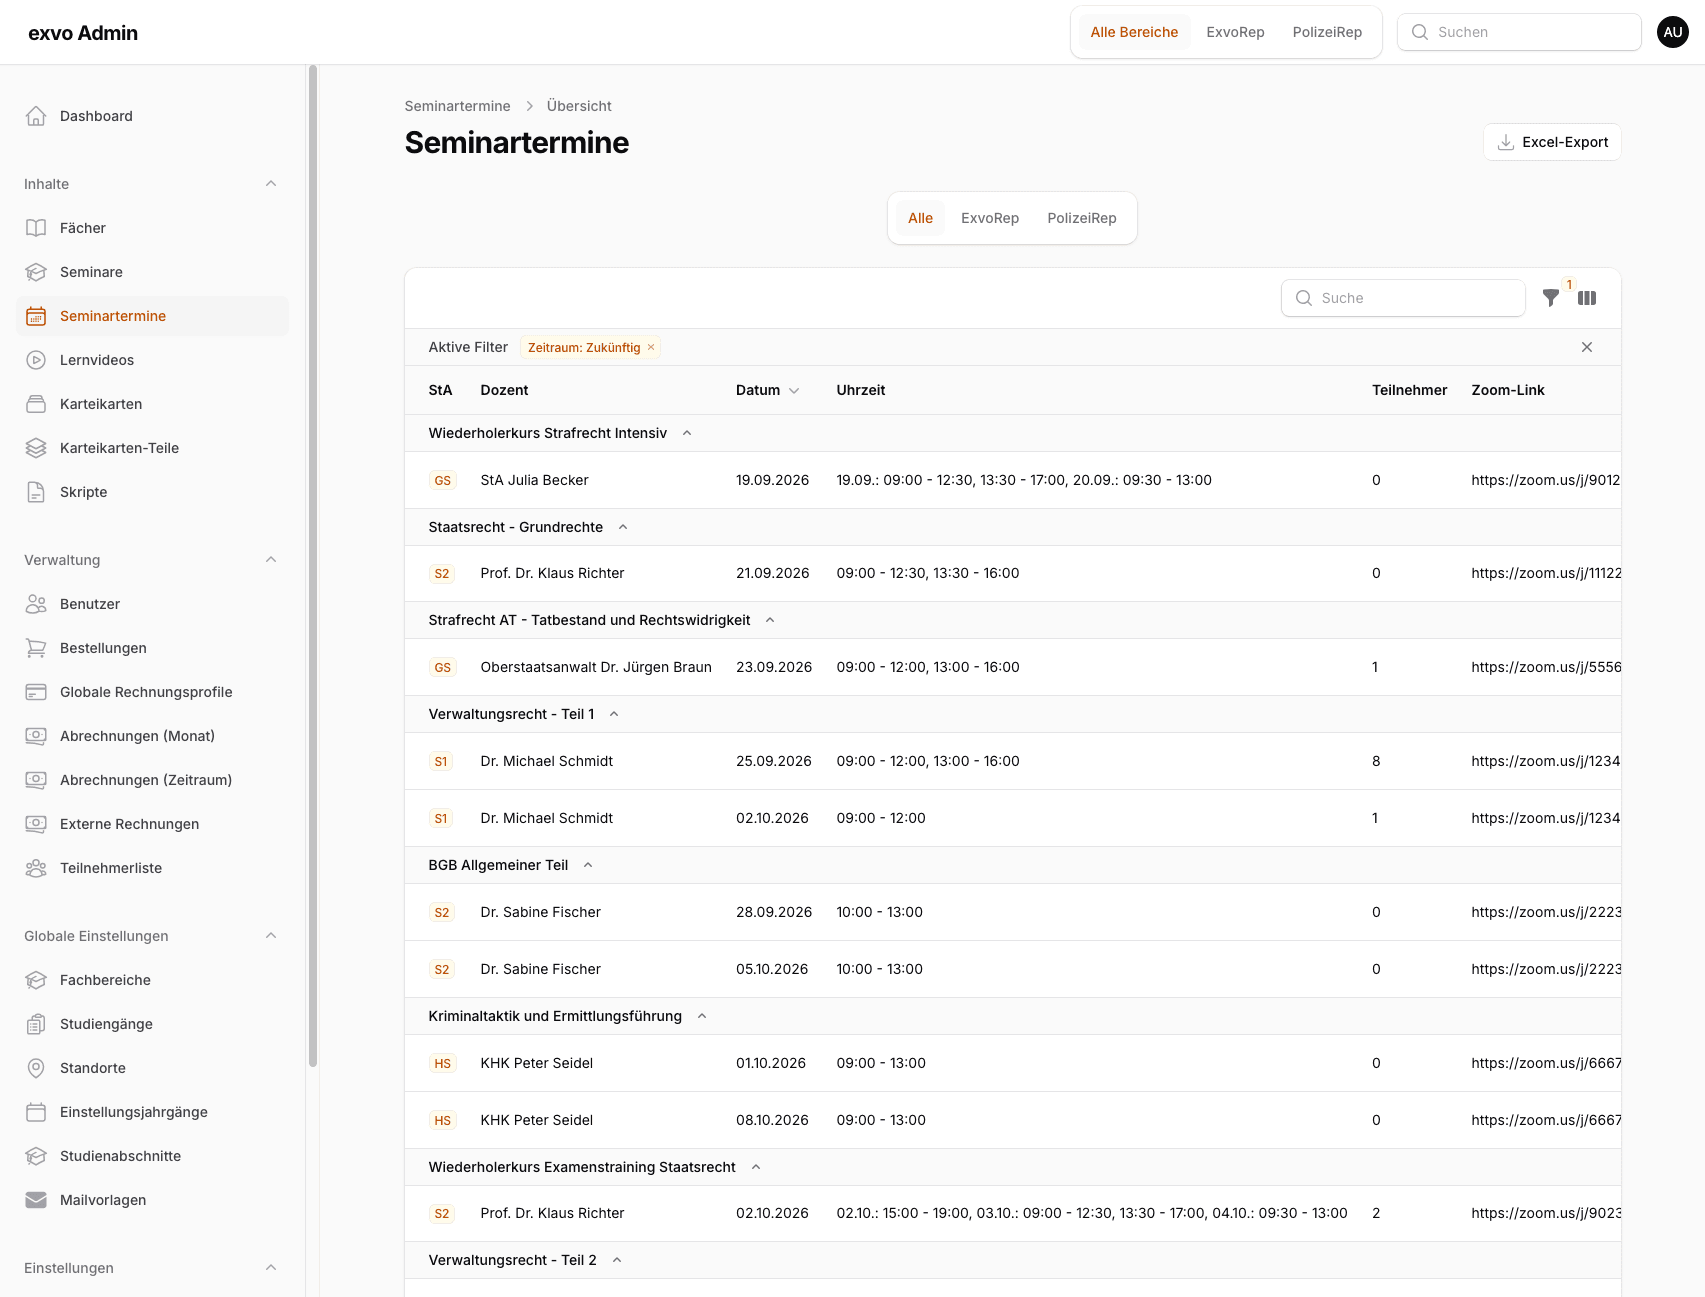Screen dimensions: 1705x1297
Task: Open Externe Rechnungen in sidebar
Action: click(152, 824)
